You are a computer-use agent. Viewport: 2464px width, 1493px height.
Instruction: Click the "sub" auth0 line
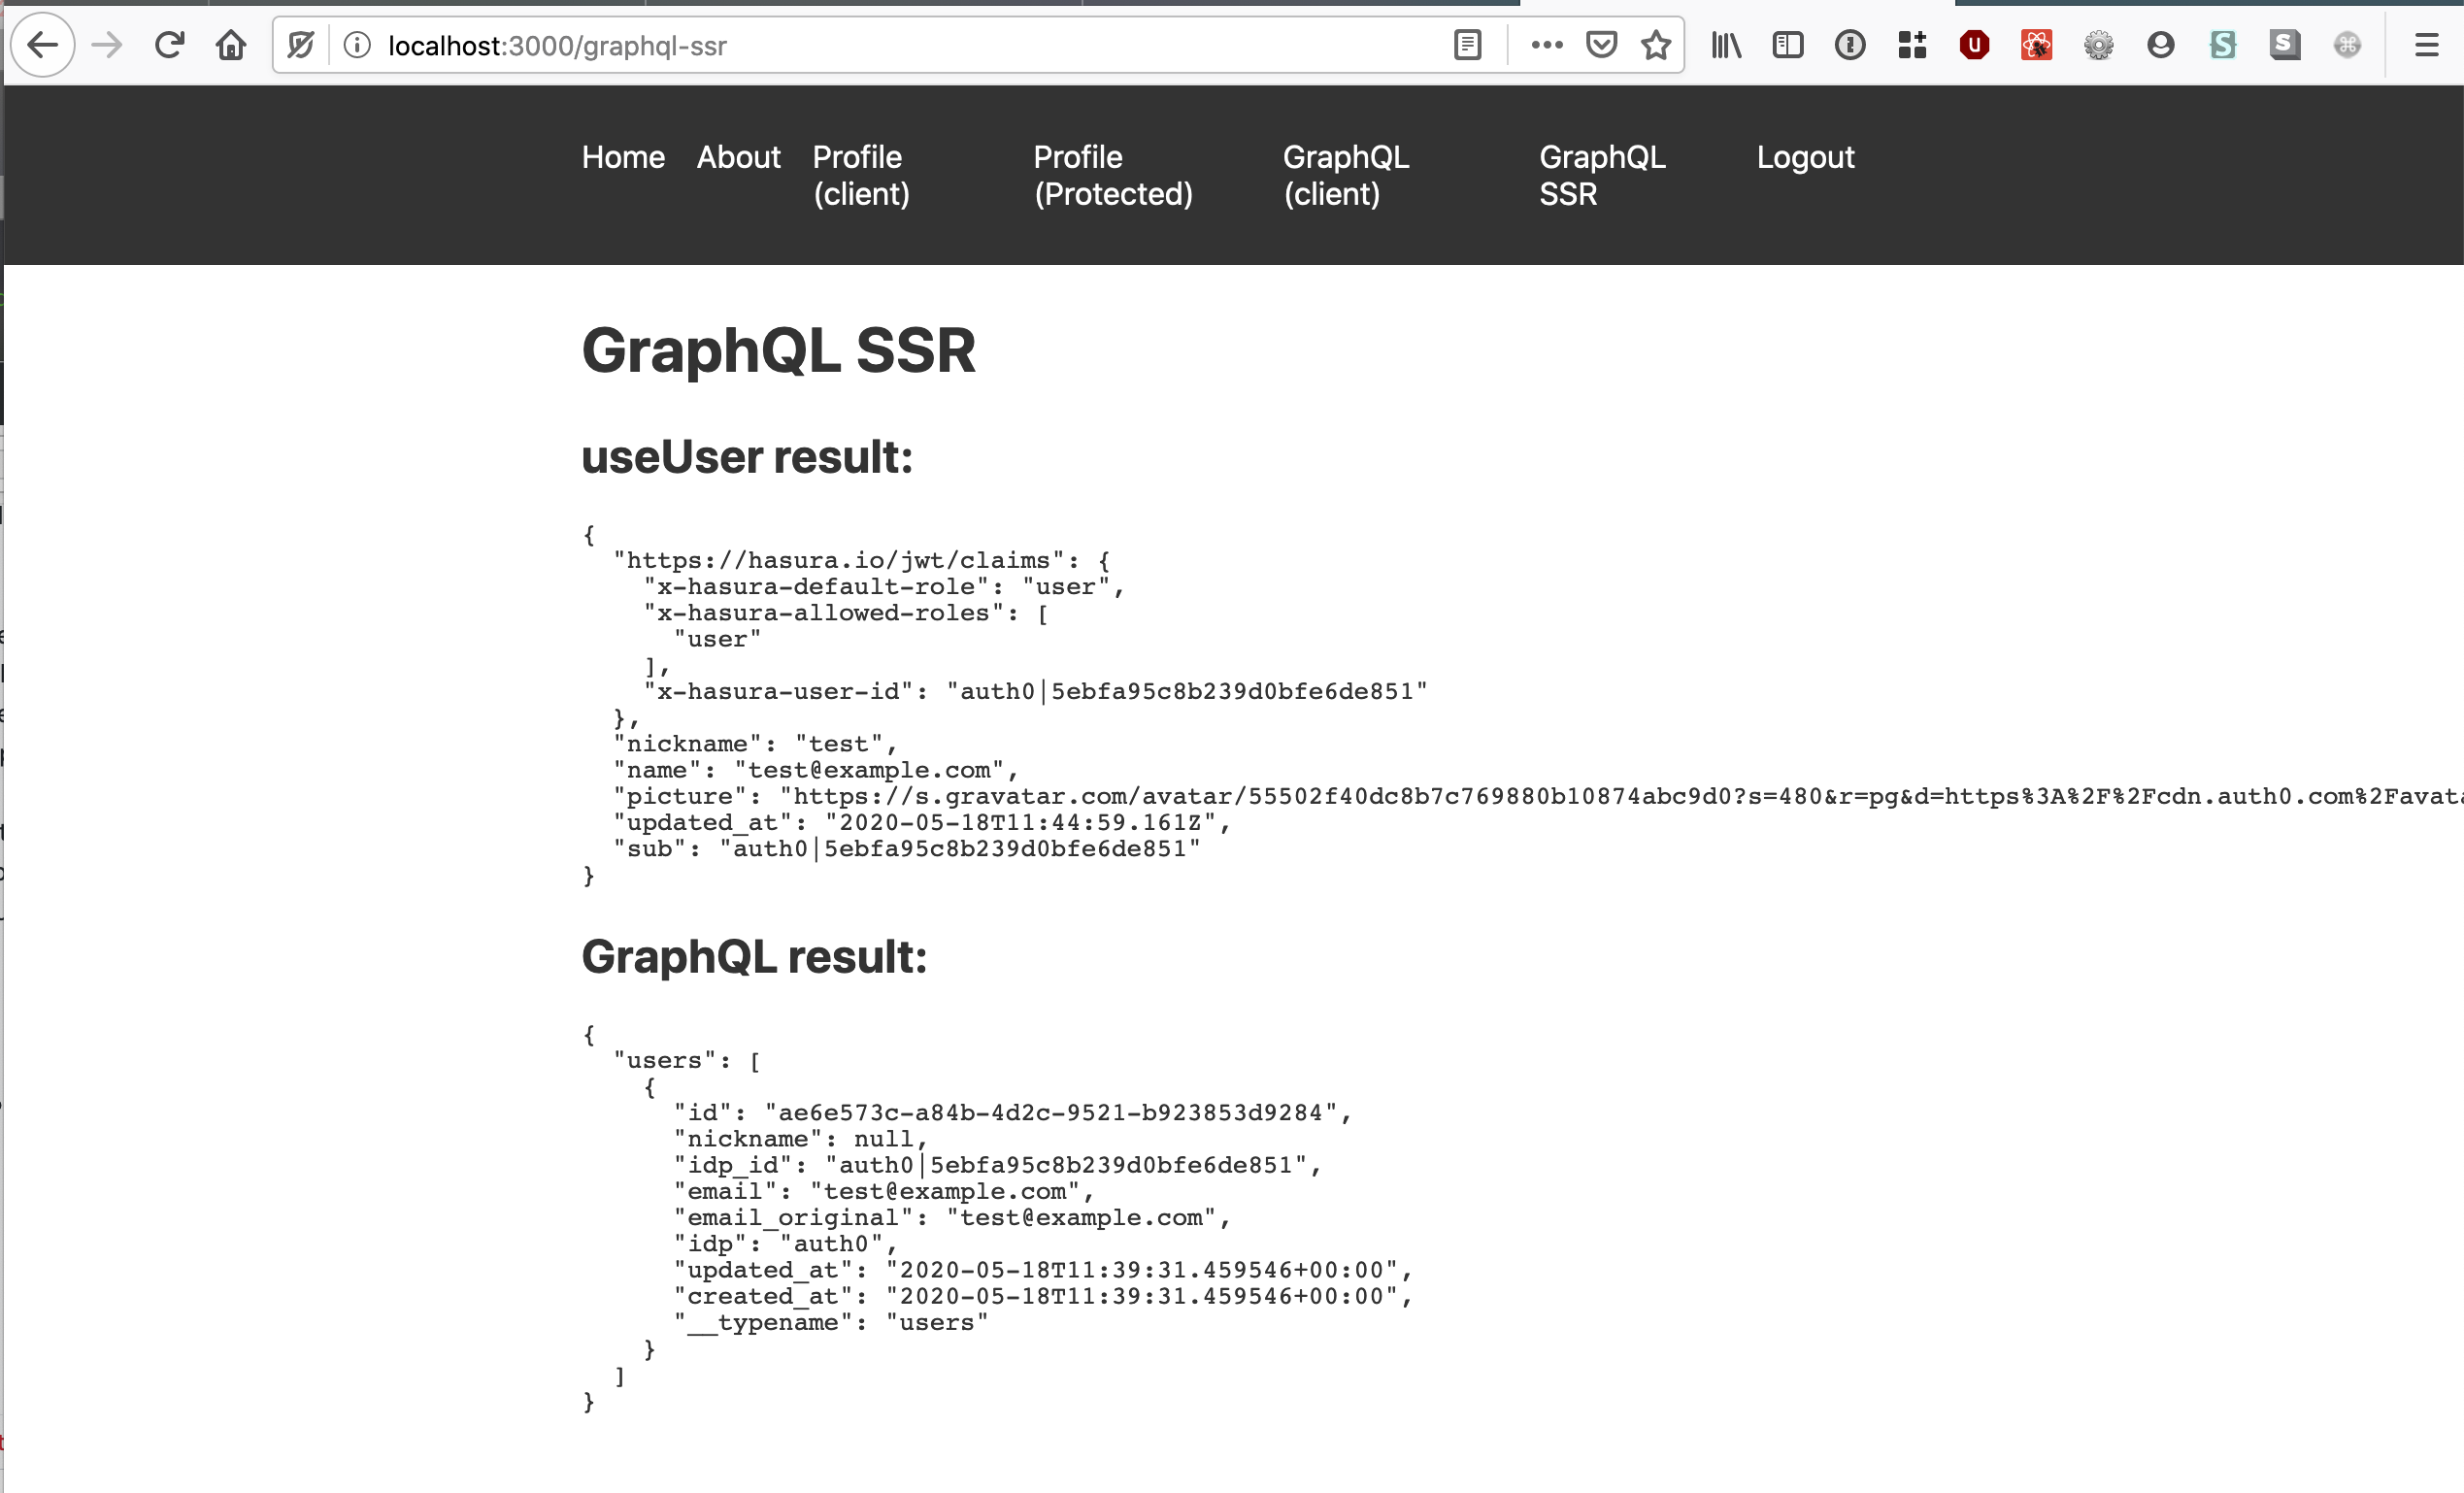(907, 849)
